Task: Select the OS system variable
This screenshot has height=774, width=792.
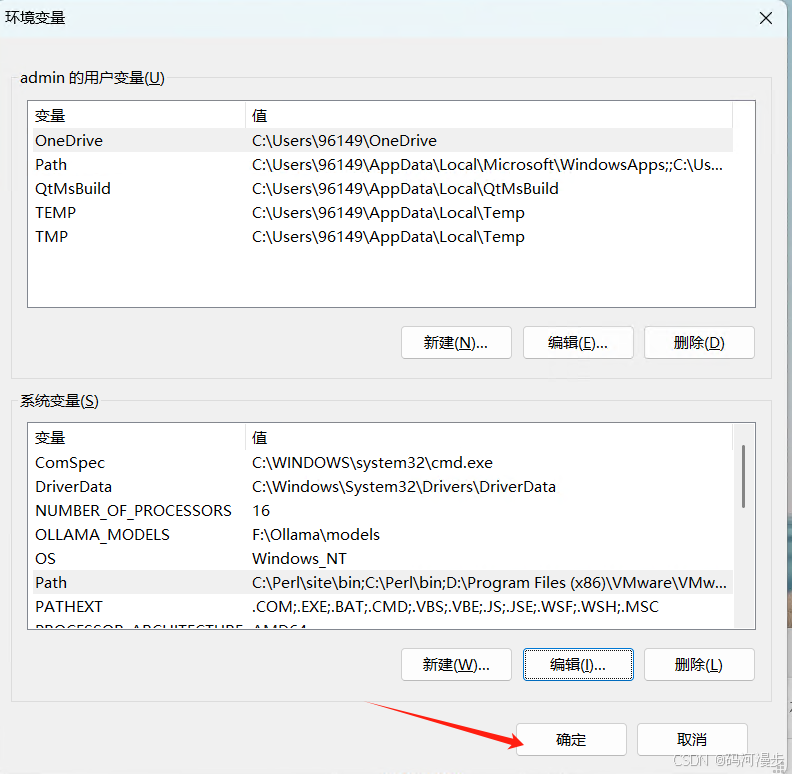Action: click(383, 558)
